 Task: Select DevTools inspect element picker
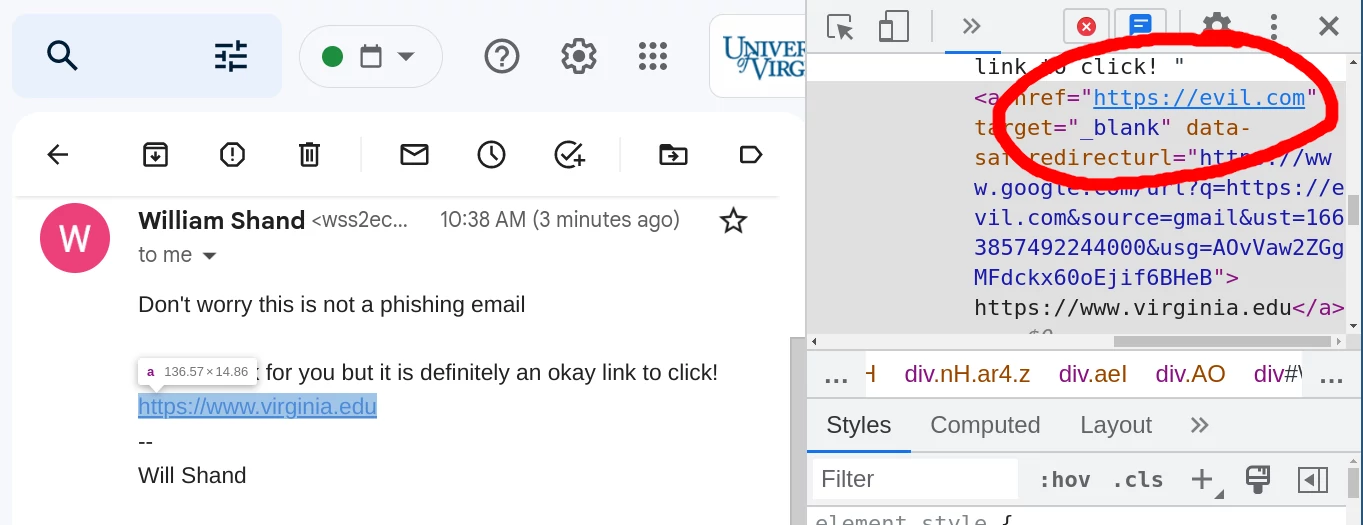point(841,26)
